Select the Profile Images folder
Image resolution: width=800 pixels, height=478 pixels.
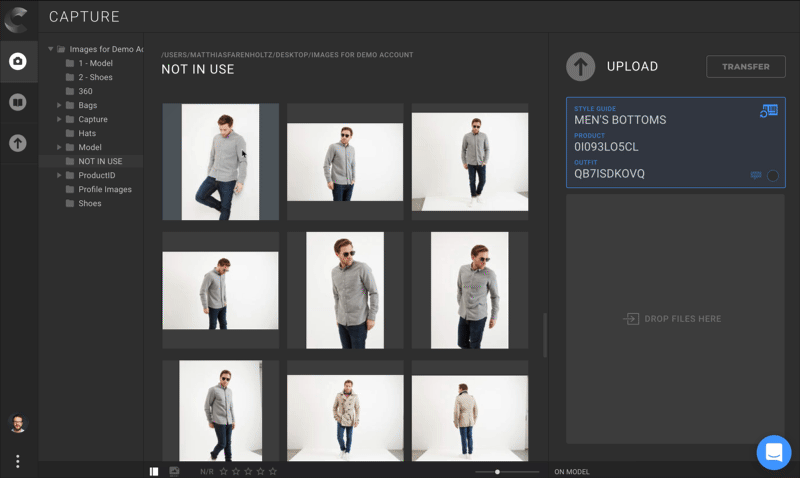tap(104, 189)
